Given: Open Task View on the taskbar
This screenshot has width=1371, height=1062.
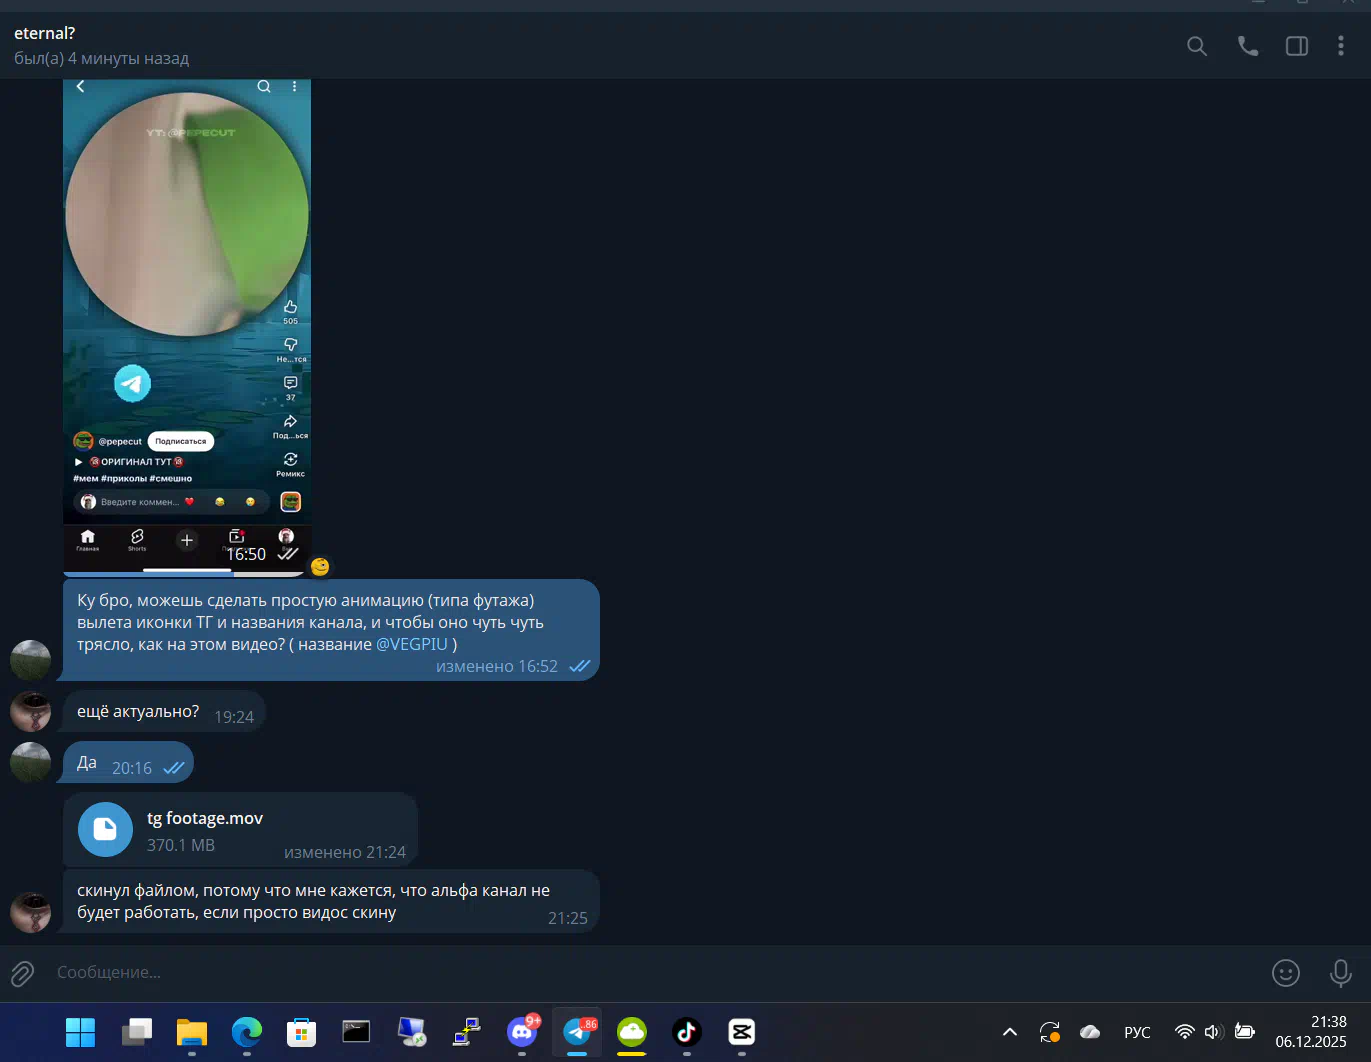Looking at the screenshot, I should 137,1032.
